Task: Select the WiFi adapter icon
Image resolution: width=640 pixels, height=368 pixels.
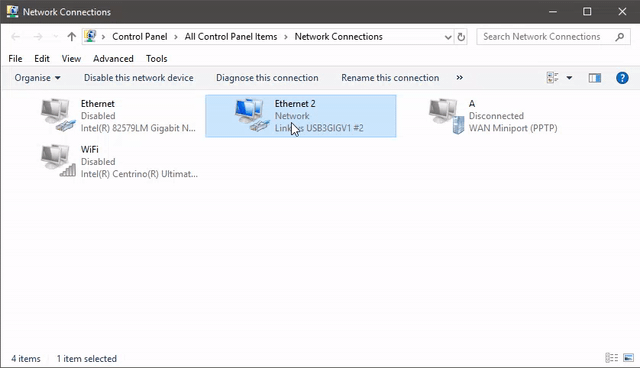Action: (58, 161)
